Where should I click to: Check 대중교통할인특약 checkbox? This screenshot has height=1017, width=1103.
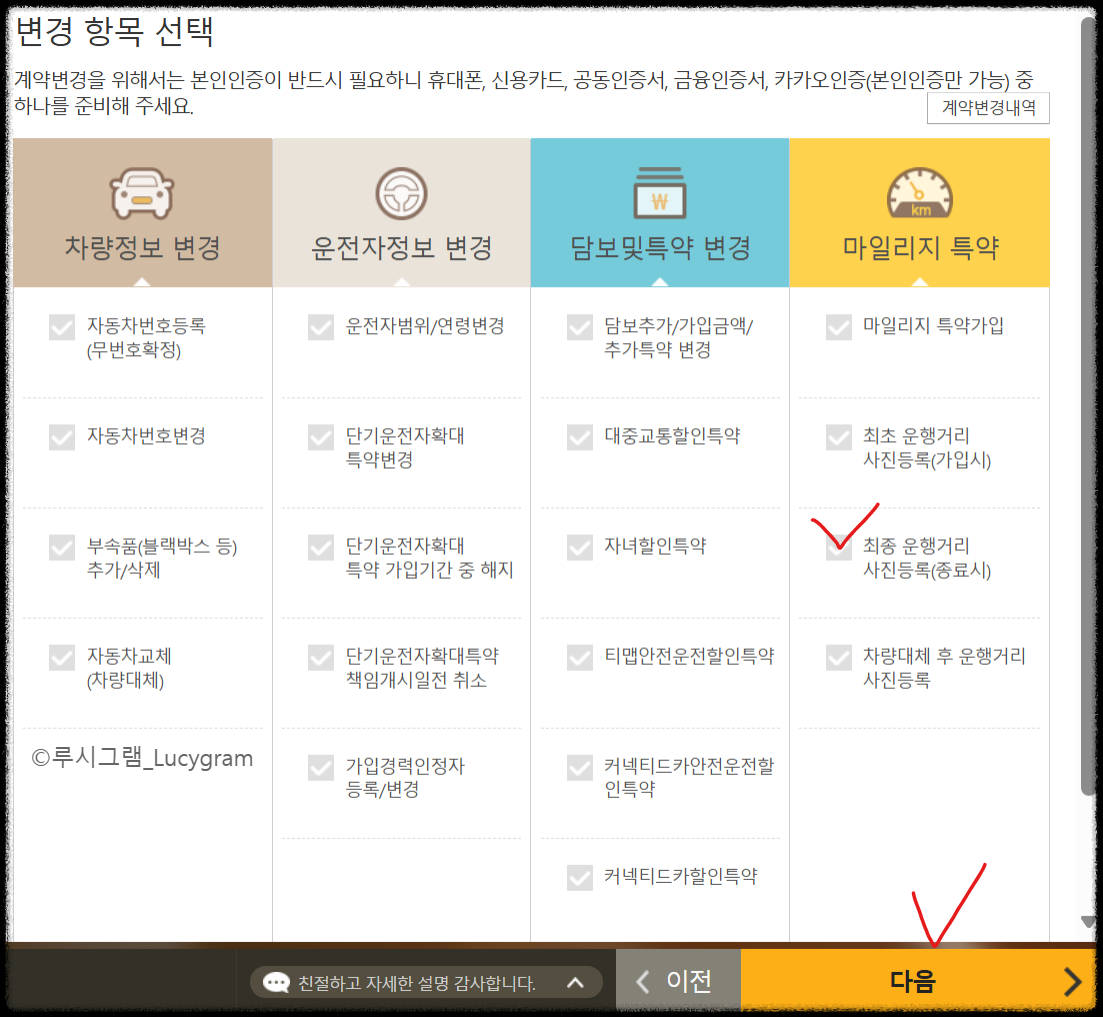point(580,437)
